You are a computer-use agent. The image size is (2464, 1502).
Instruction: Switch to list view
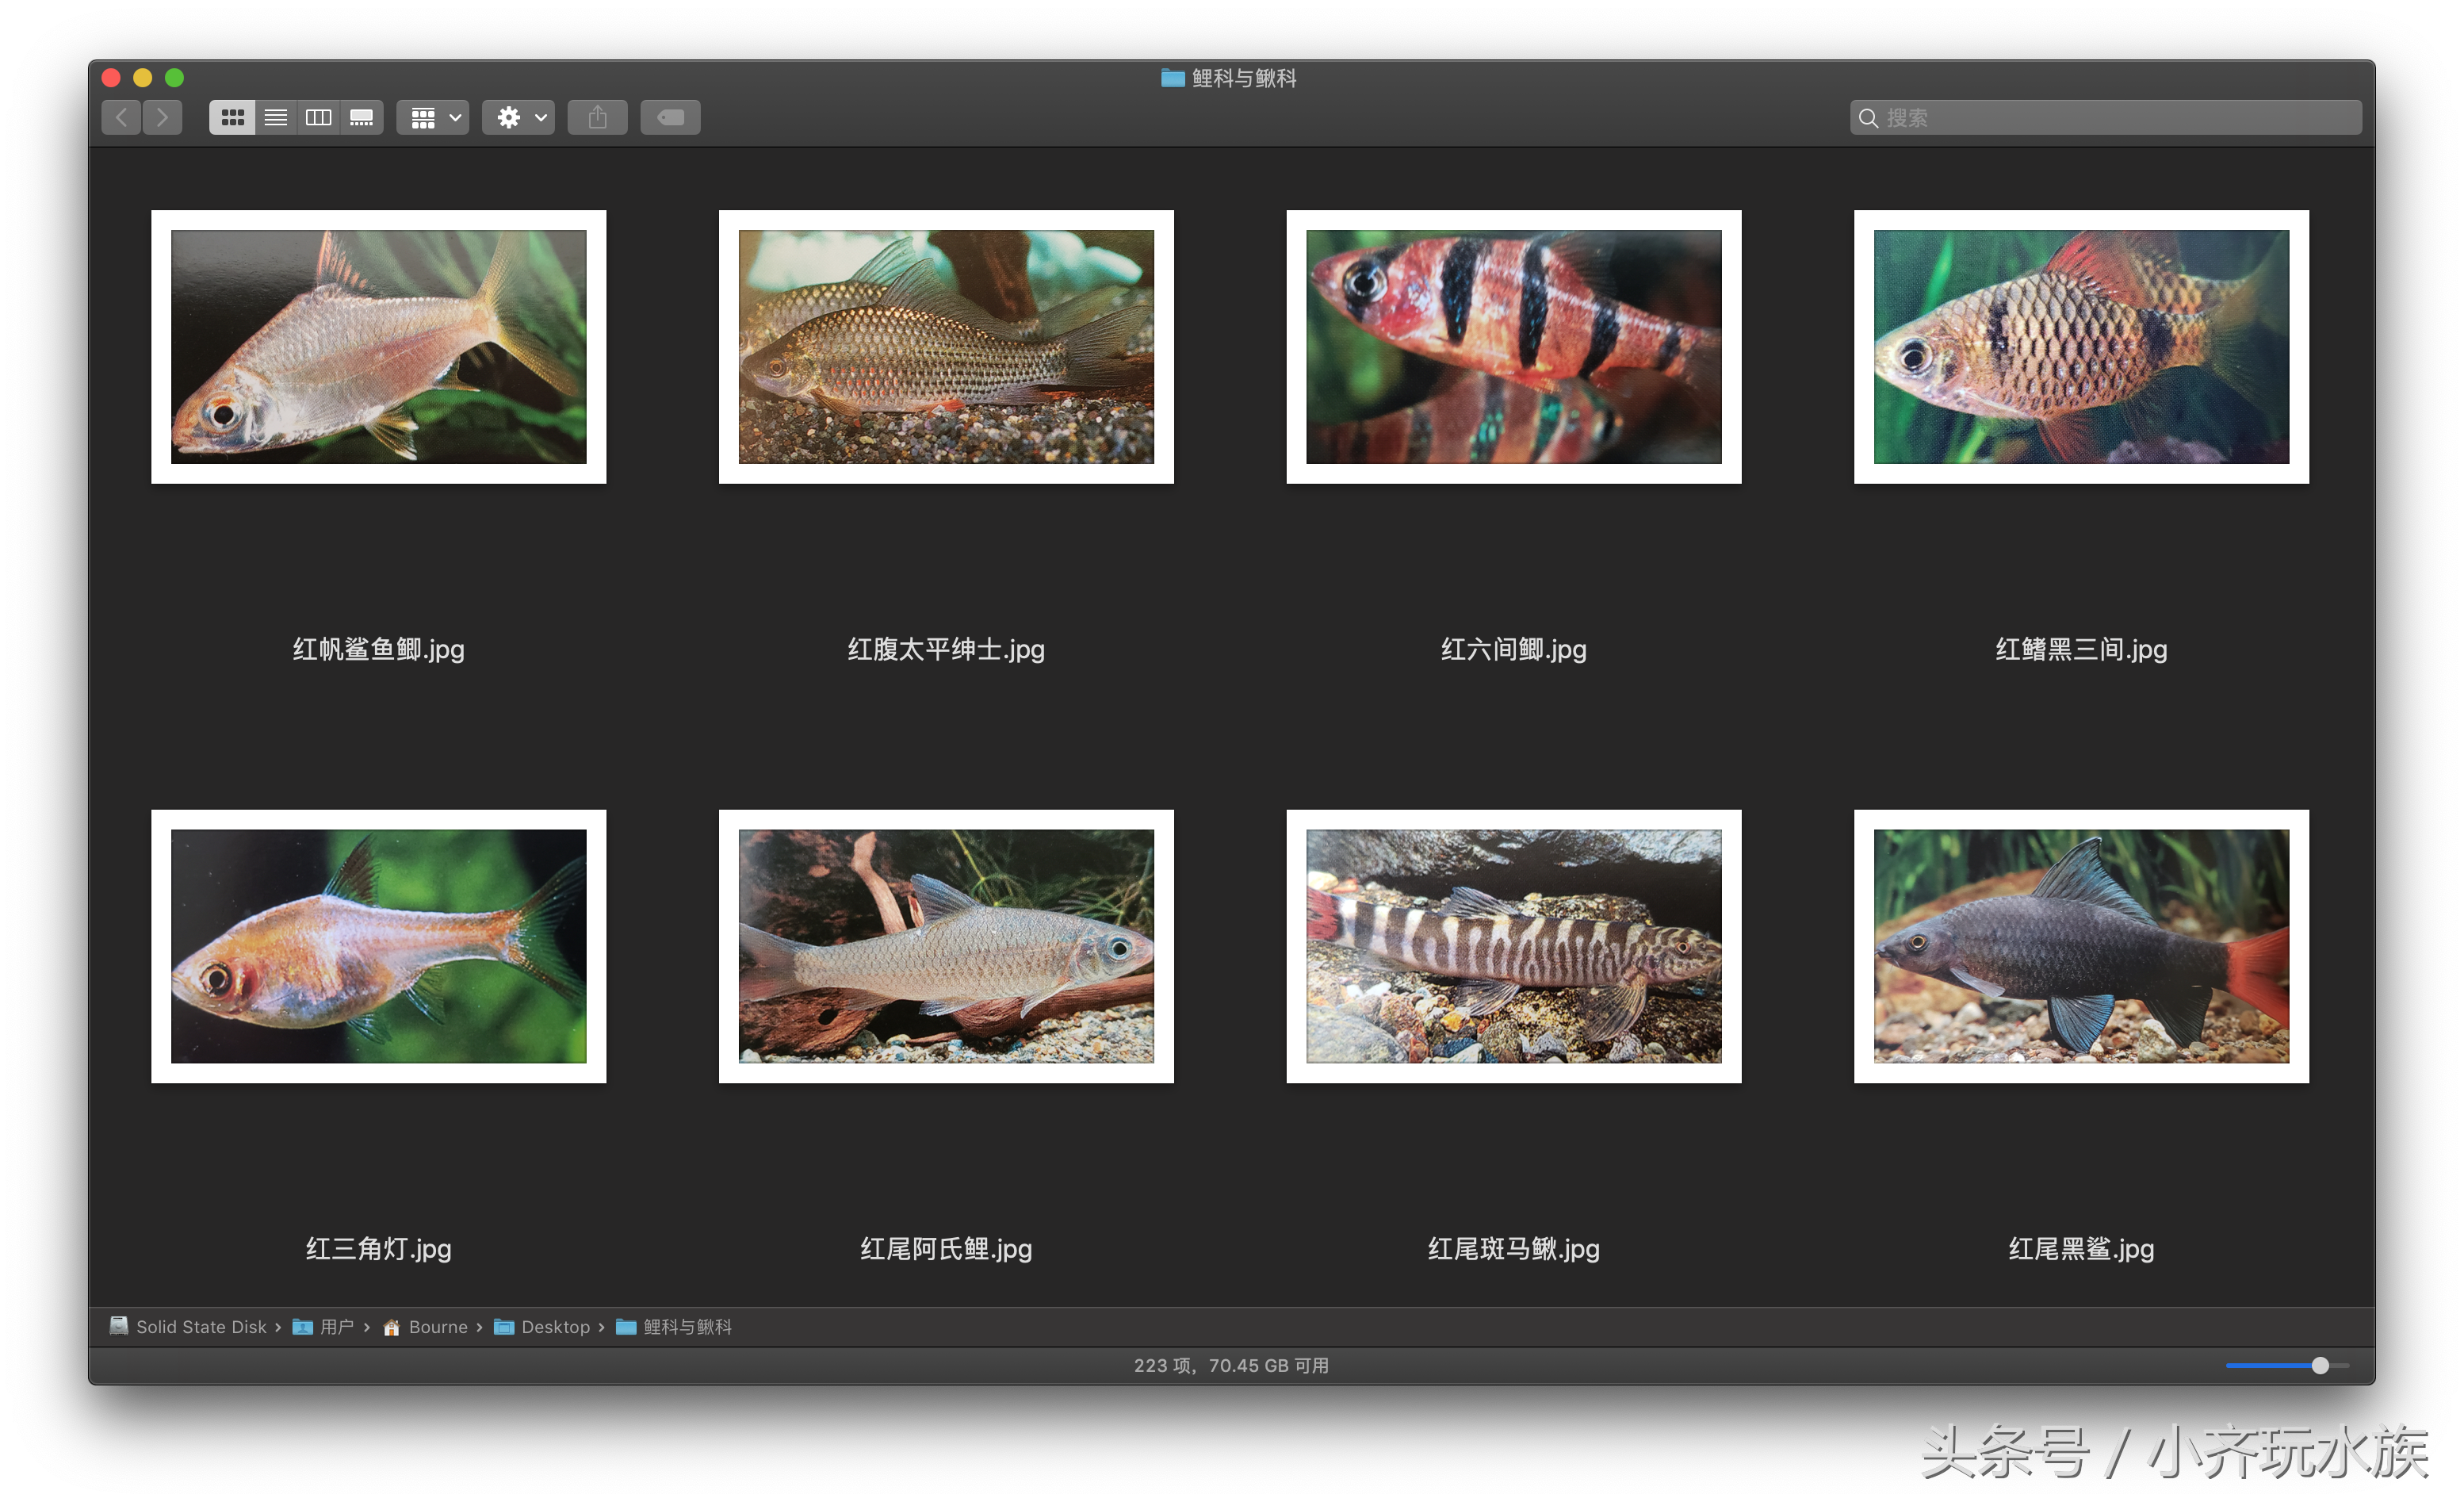tap(276, 118)
